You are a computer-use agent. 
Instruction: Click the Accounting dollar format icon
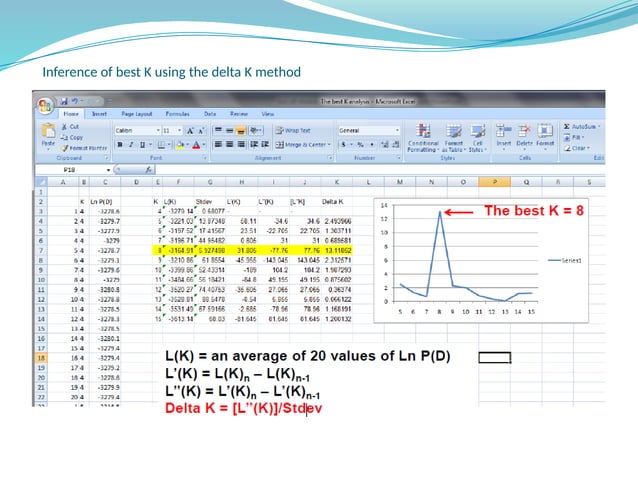[x=344, y=144]
